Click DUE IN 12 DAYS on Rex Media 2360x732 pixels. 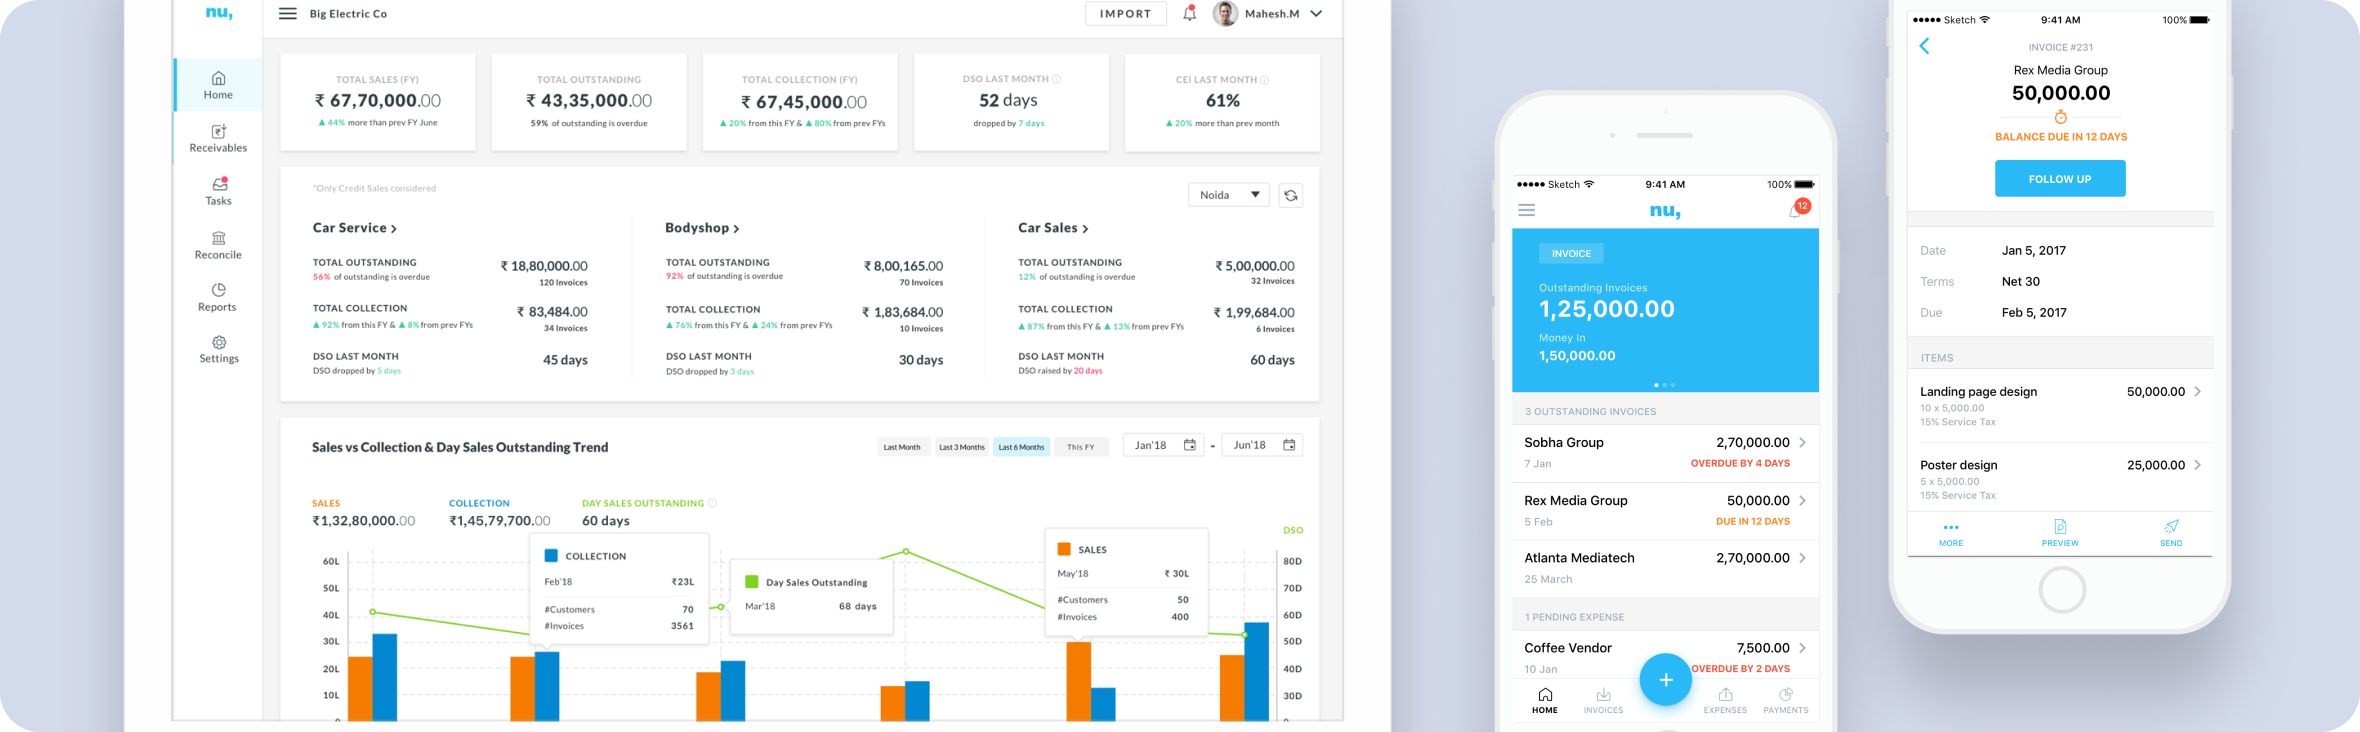[1753, 521]
